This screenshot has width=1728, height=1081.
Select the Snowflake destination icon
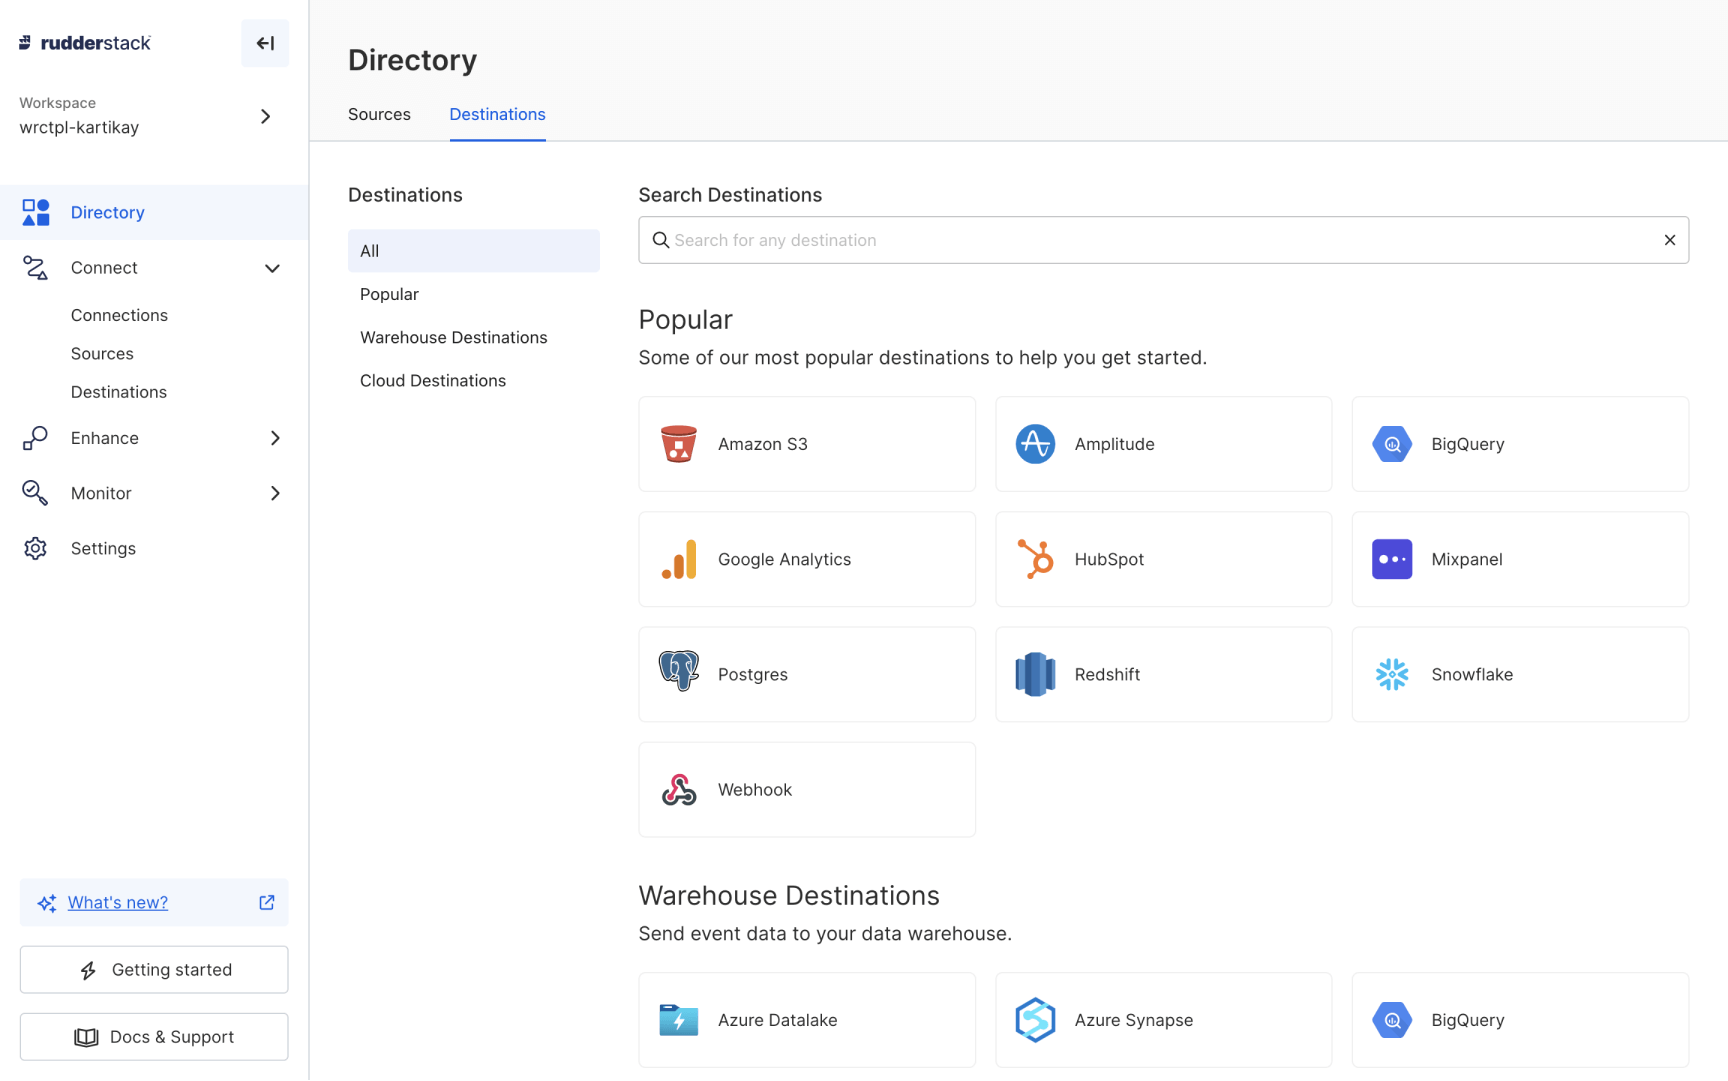(1392, 674)
